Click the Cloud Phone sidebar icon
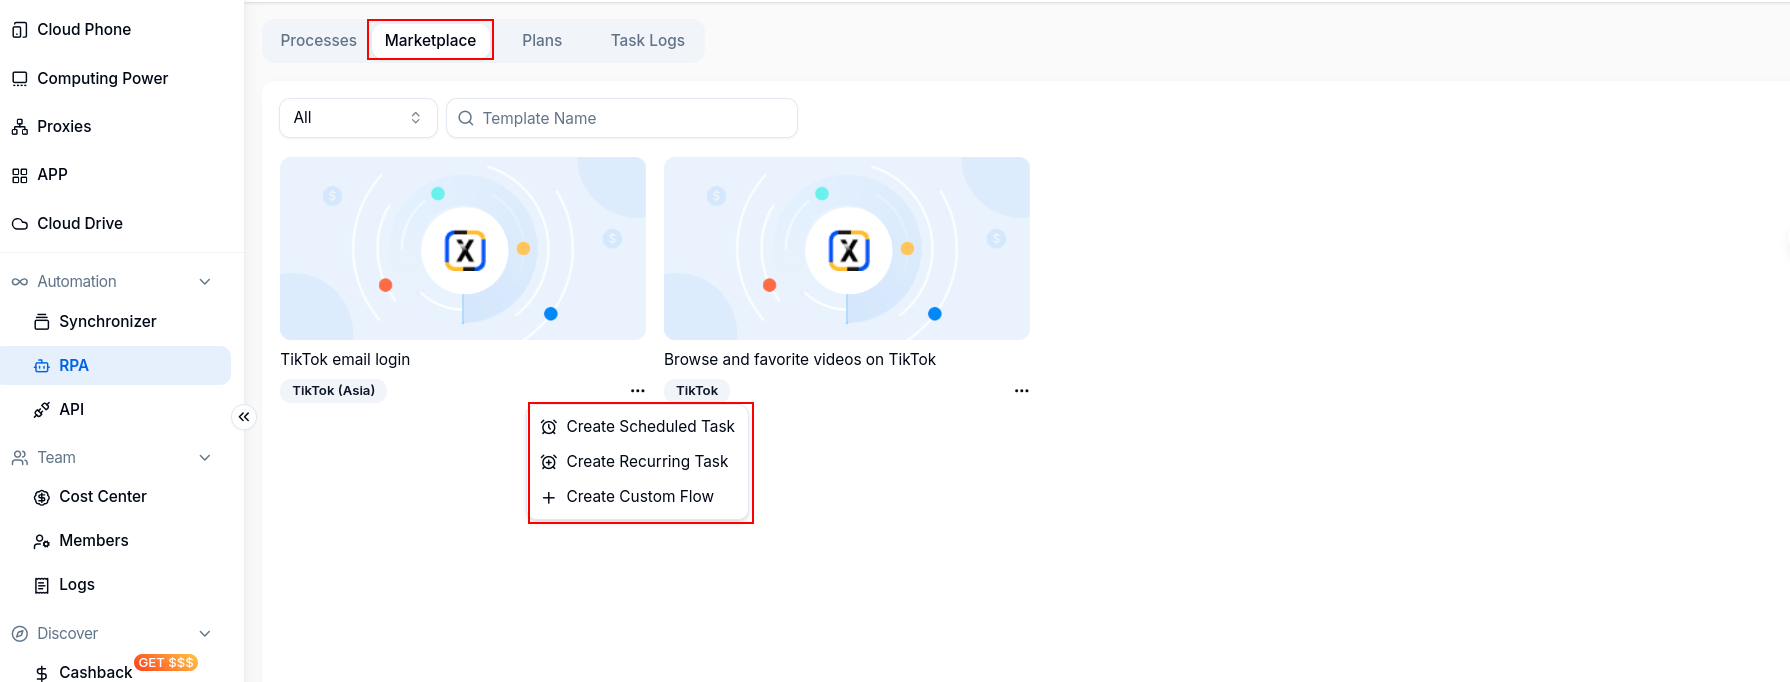The width and height of the screenshot is (1790, 682). 19,30
